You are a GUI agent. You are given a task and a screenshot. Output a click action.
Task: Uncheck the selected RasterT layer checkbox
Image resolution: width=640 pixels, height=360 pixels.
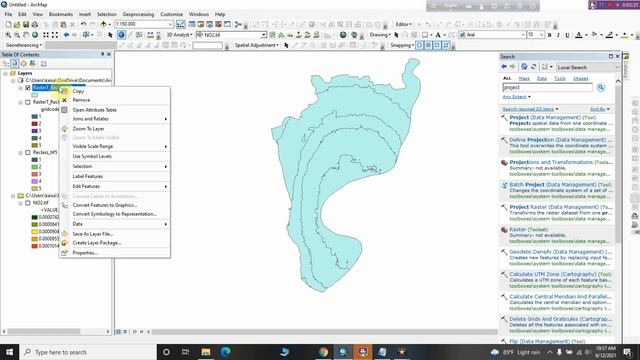pyautogui.click(x=28, y=88)
